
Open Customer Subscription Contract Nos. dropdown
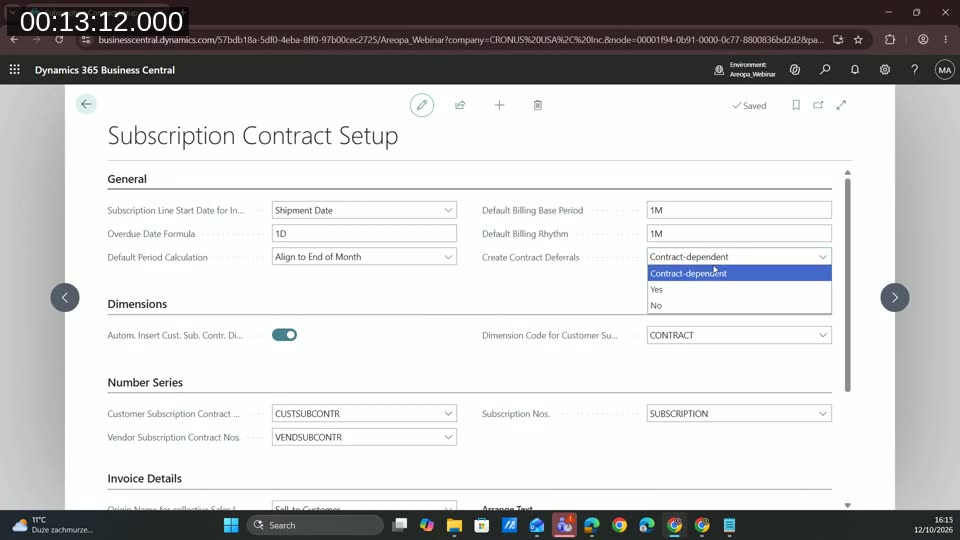coord(448,414)
